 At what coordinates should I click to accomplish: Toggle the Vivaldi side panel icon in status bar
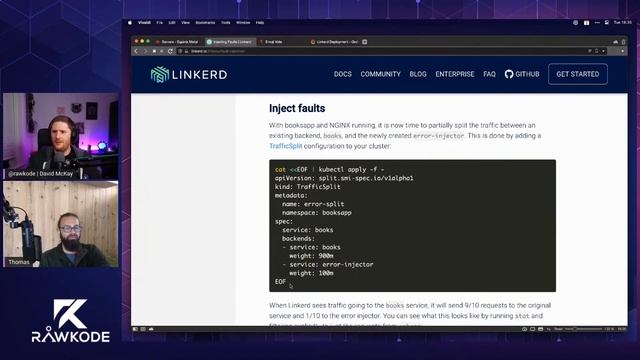[x=136, y=329]
